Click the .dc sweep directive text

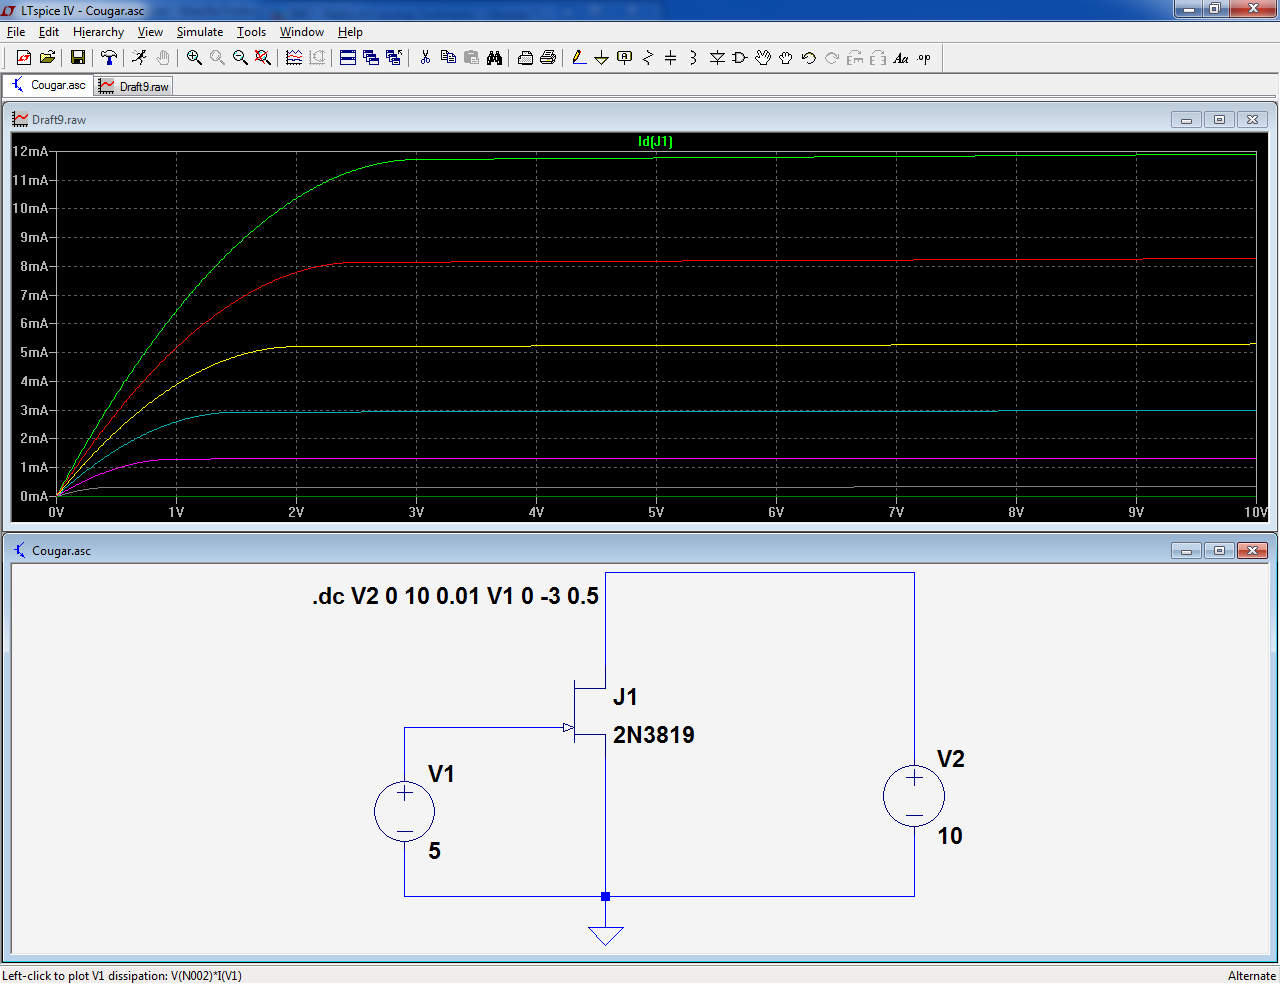pos(455,597)
